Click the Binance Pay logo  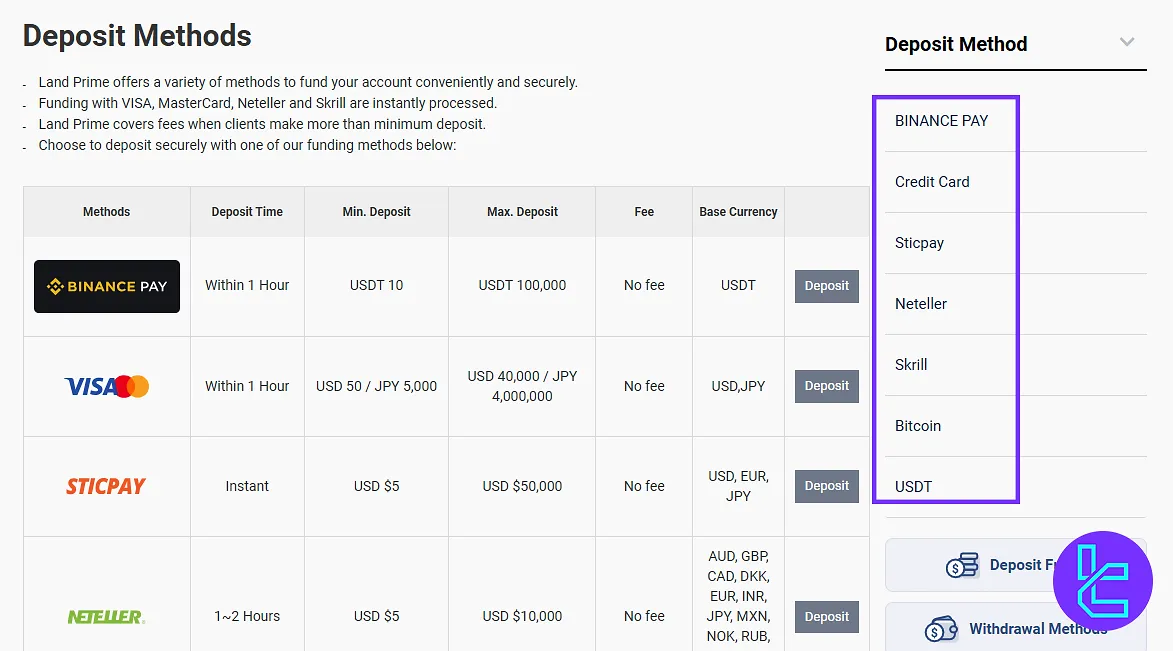(107, 286)
